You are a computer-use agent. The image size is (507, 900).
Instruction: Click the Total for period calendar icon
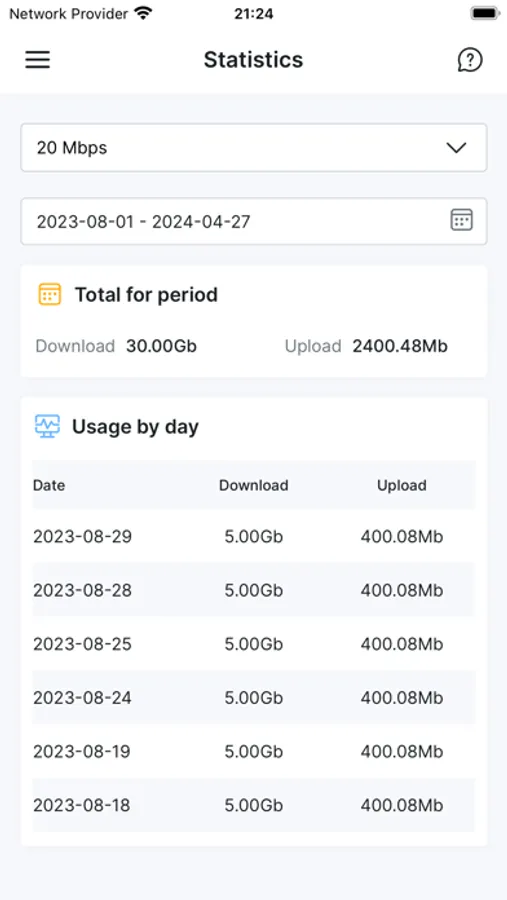coord(50,294)
